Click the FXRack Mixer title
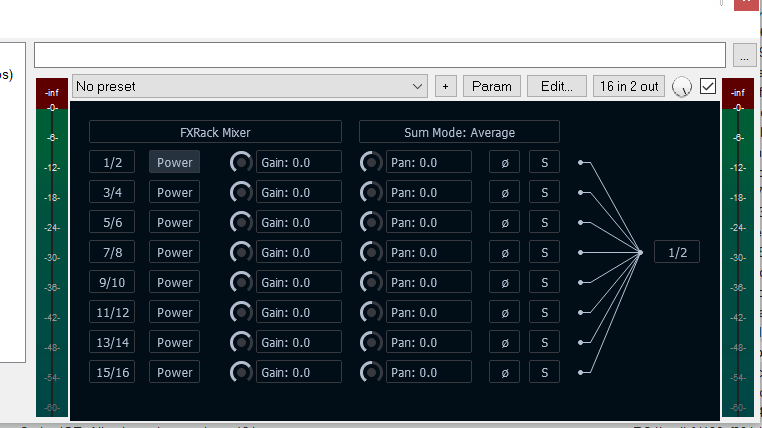This screenshot has width=762, height=428. pyautogui.click(x=215, y=132)
